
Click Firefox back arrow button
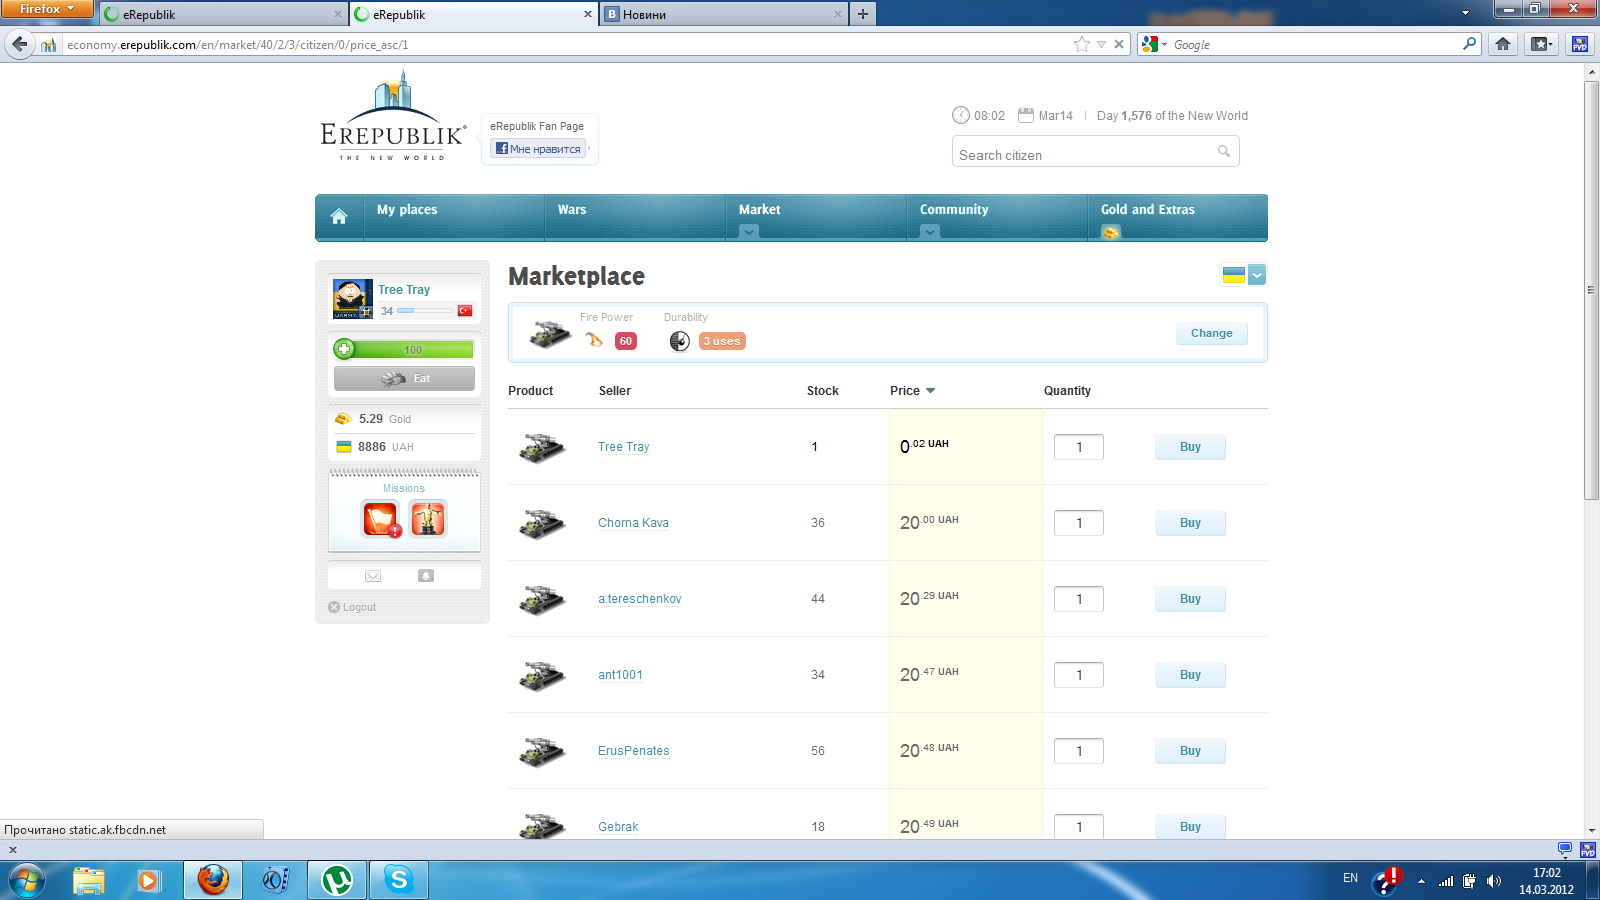20,44
